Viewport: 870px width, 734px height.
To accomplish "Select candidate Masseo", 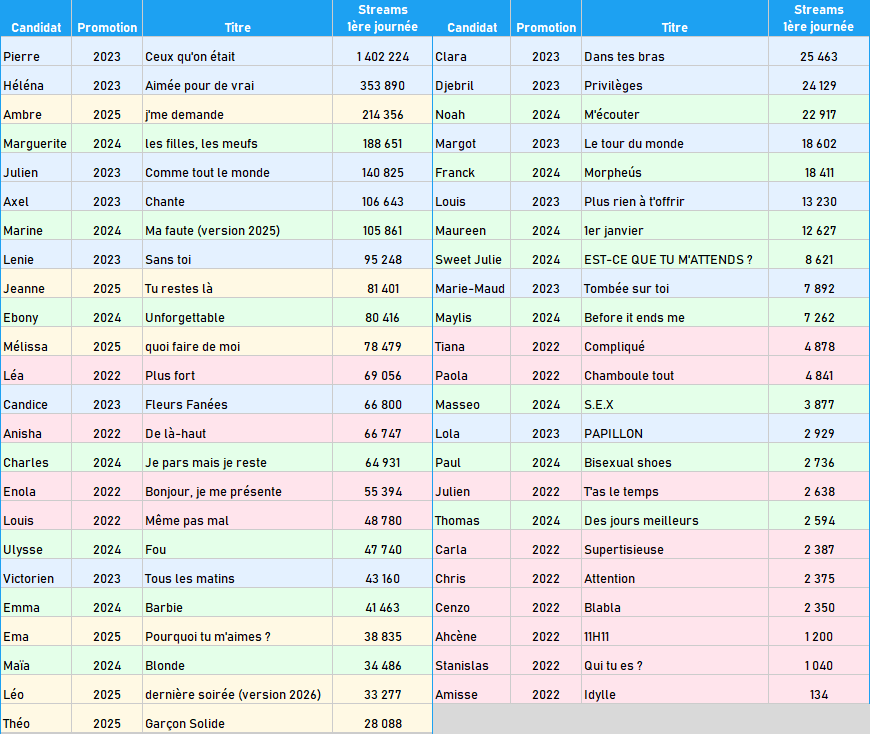I will 472,399.
